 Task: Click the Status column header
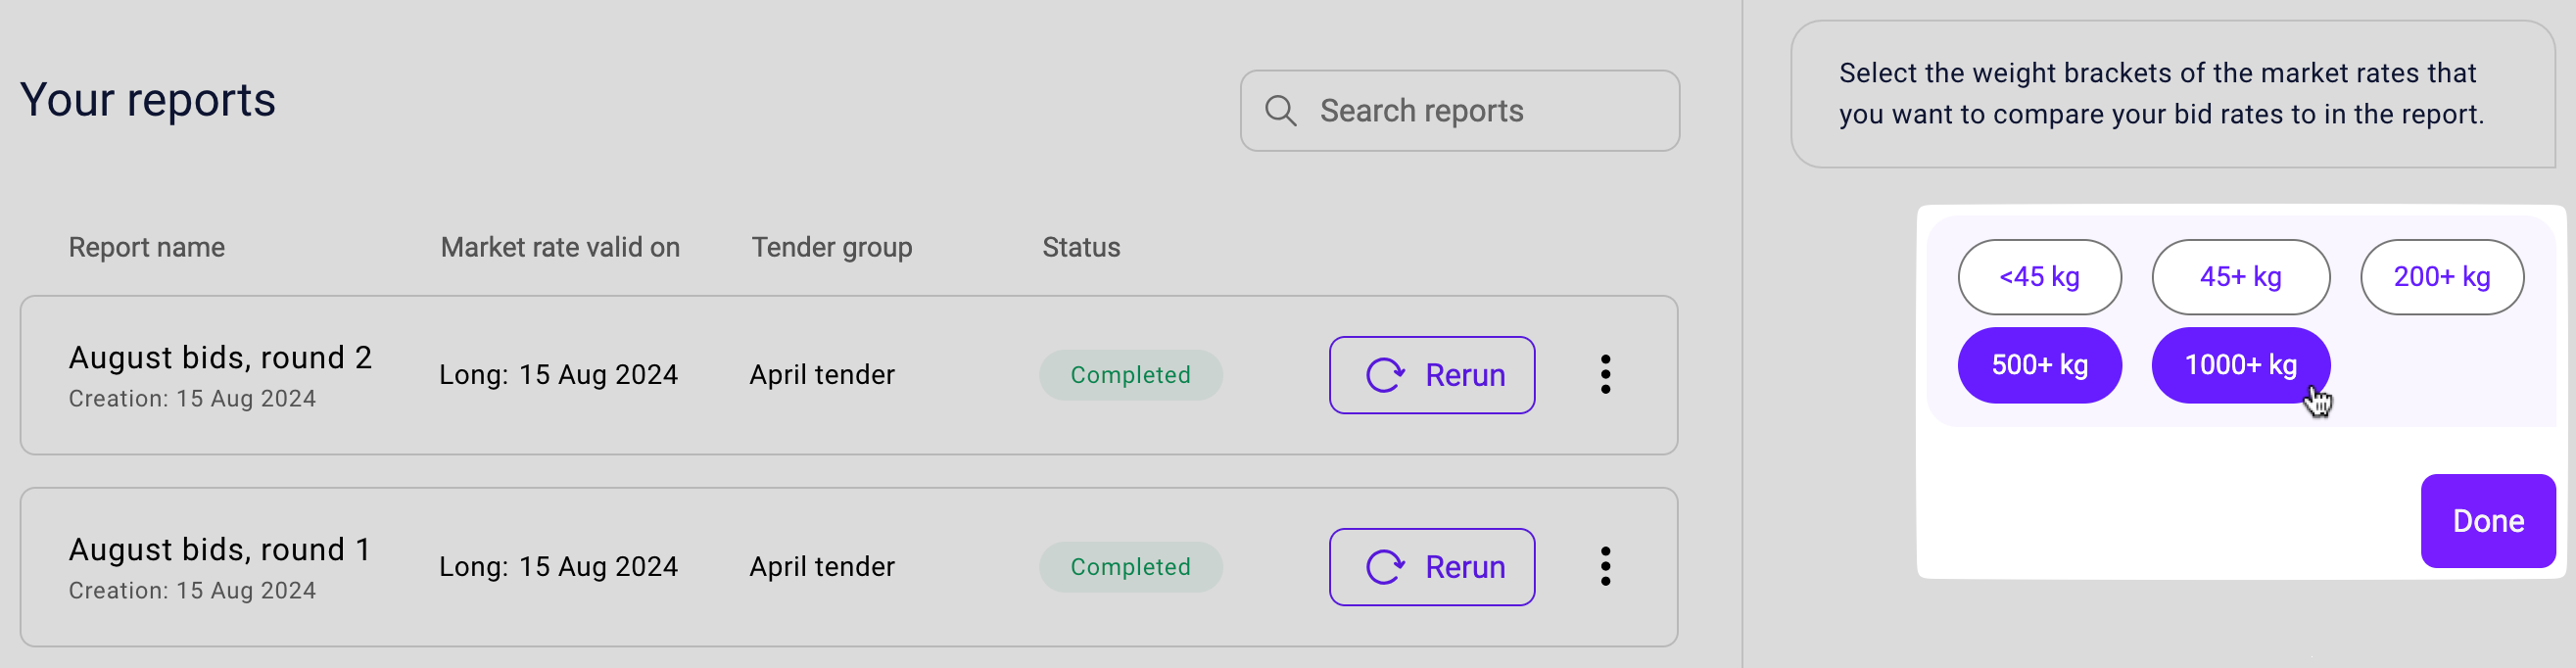(1081, 247)
